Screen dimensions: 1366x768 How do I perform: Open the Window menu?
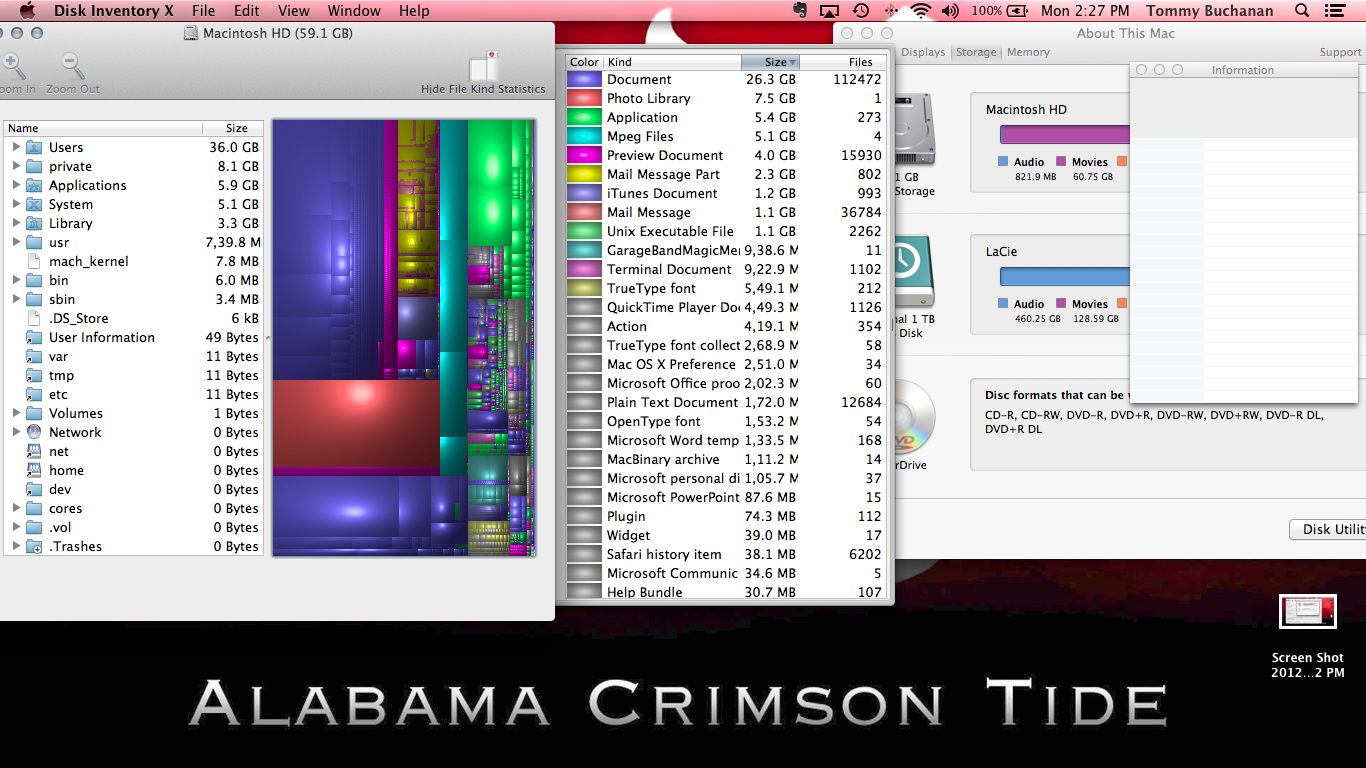pyautogui.click(x=354, y=11)
